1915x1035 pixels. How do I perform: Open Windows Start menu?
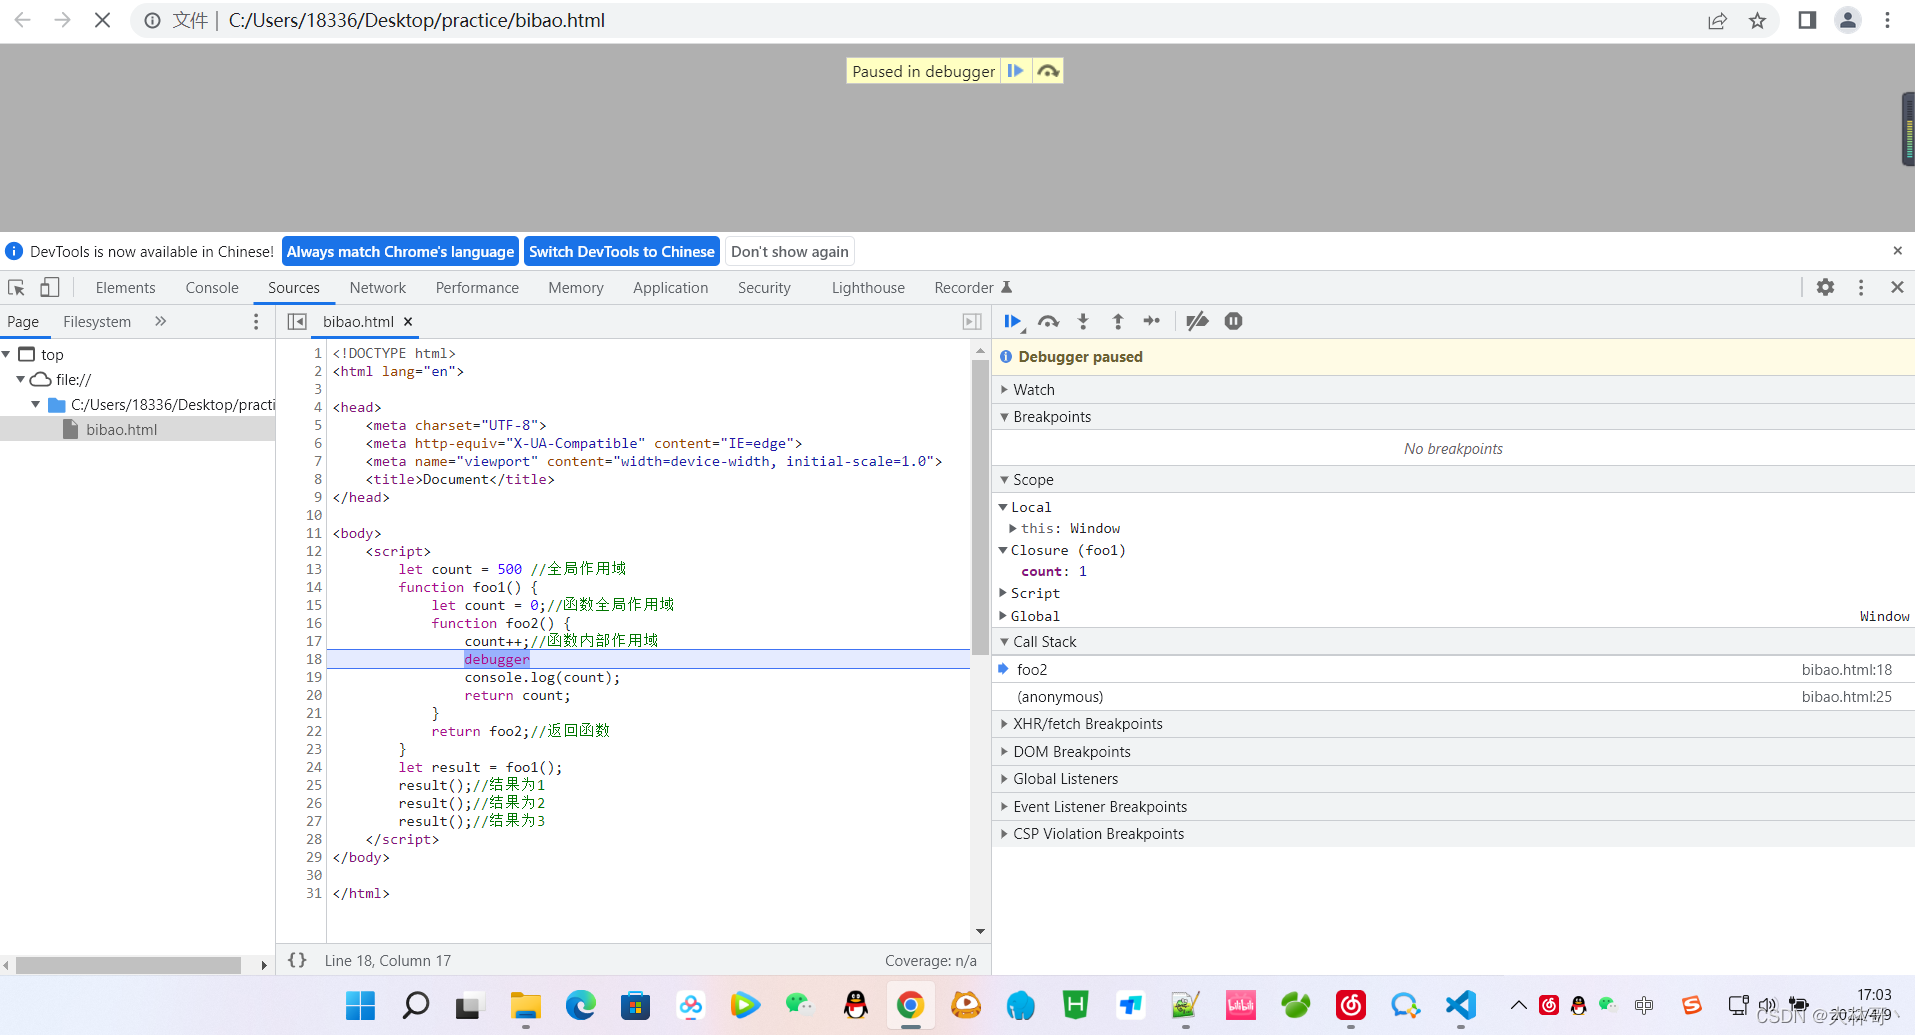point(360,1005)
